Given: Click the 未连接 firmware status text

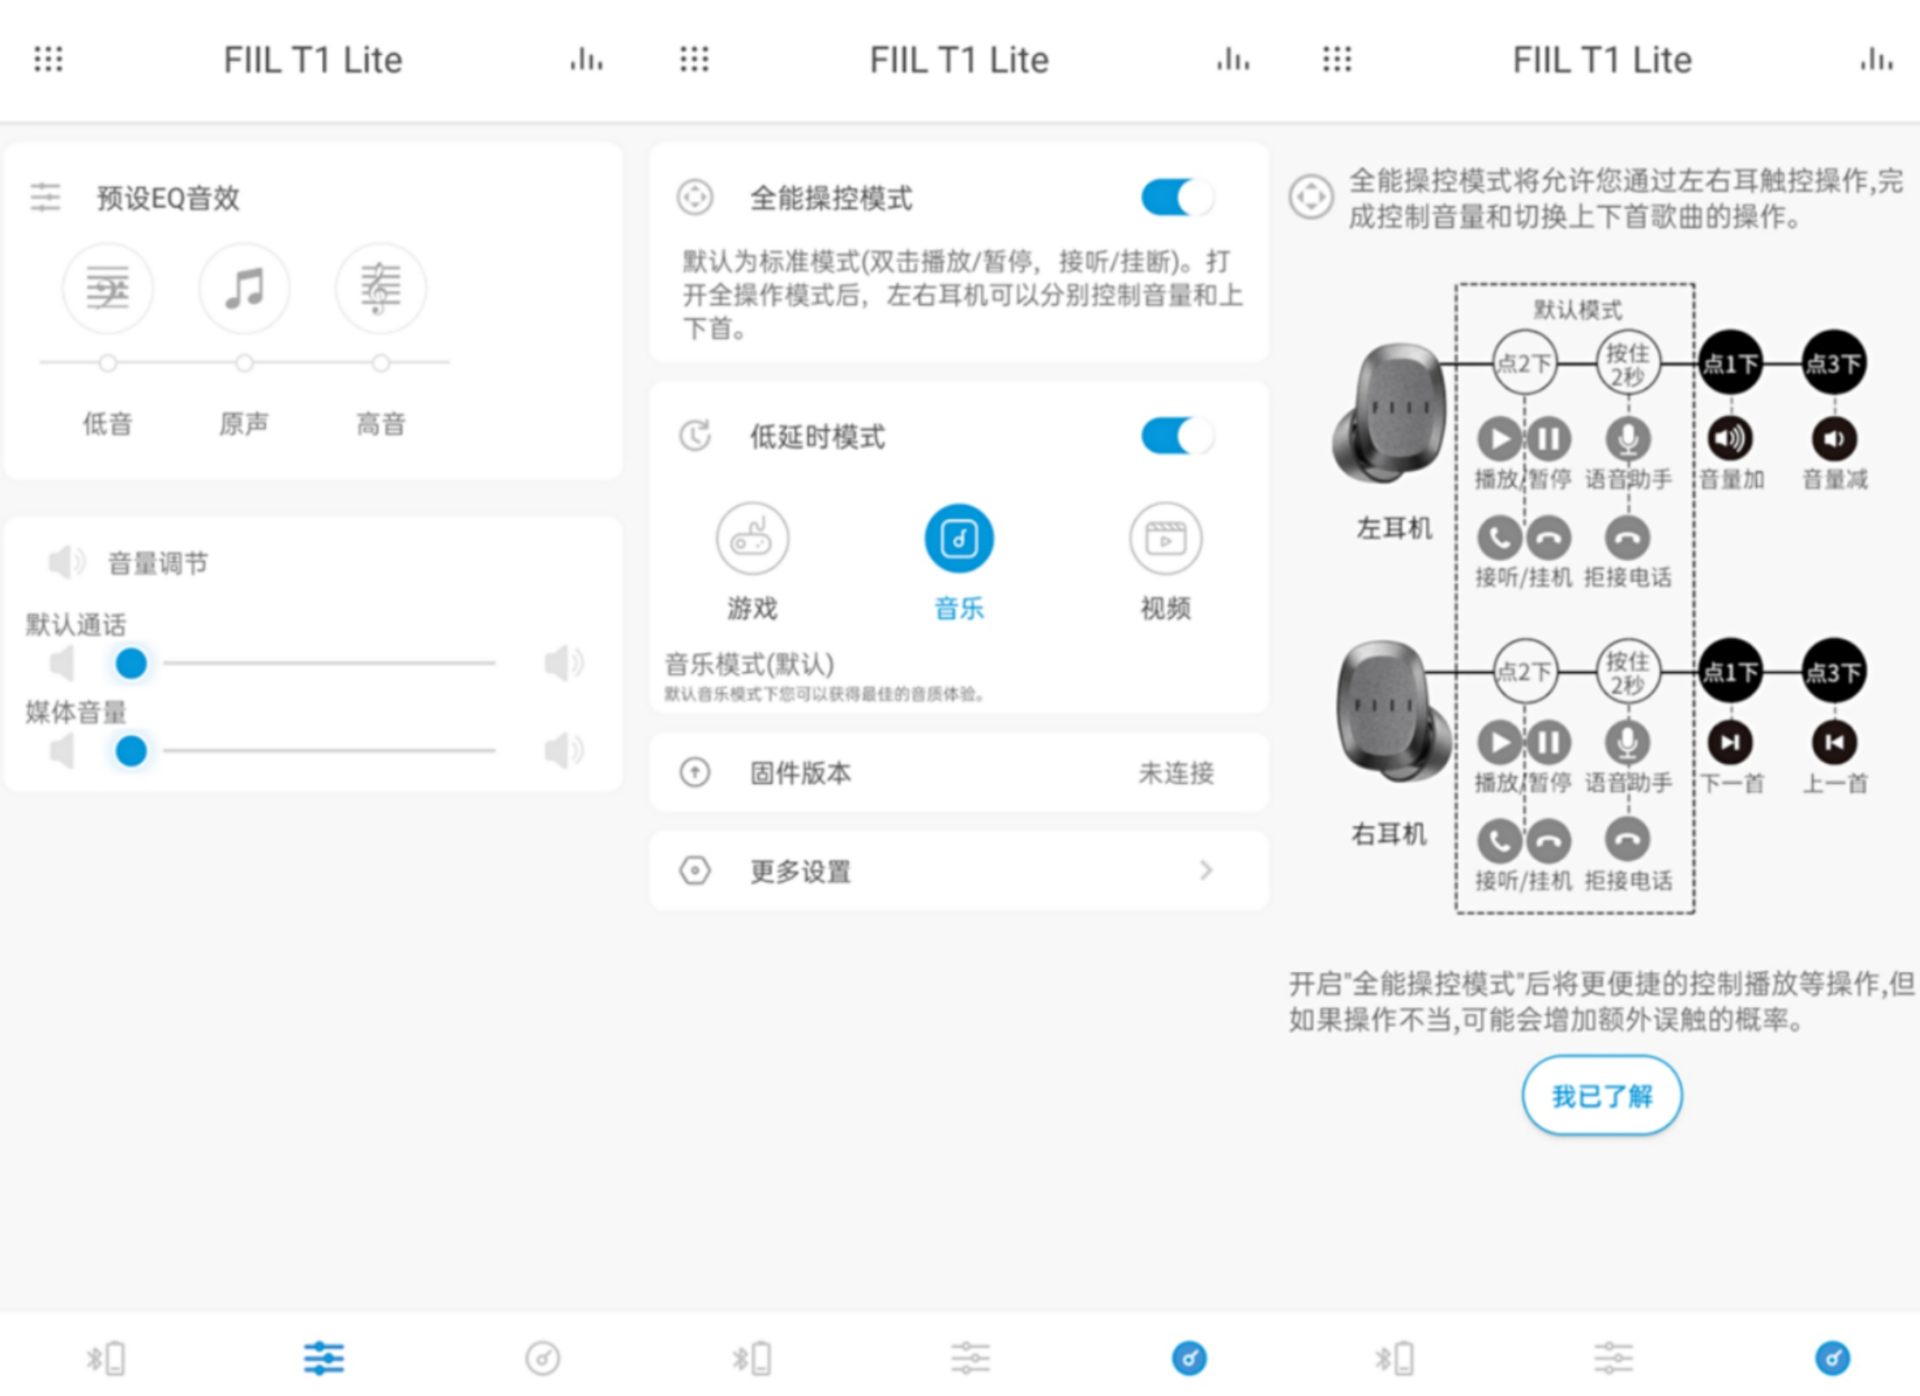Looking at the screenshot, I should pyautogui.click(x=1176, y=773).
